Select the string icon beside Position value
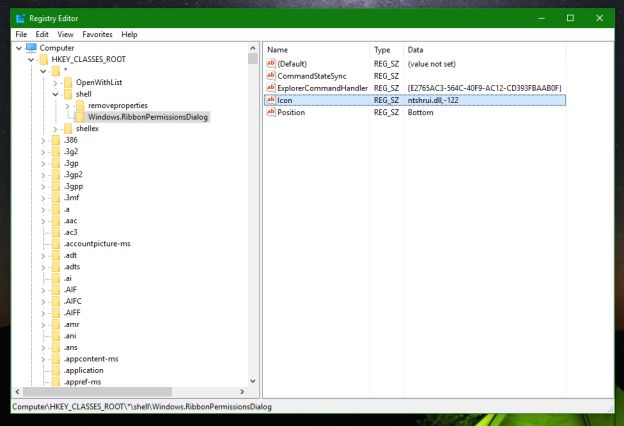This screenshot has width=624, height=426. [x=270, y=112]
